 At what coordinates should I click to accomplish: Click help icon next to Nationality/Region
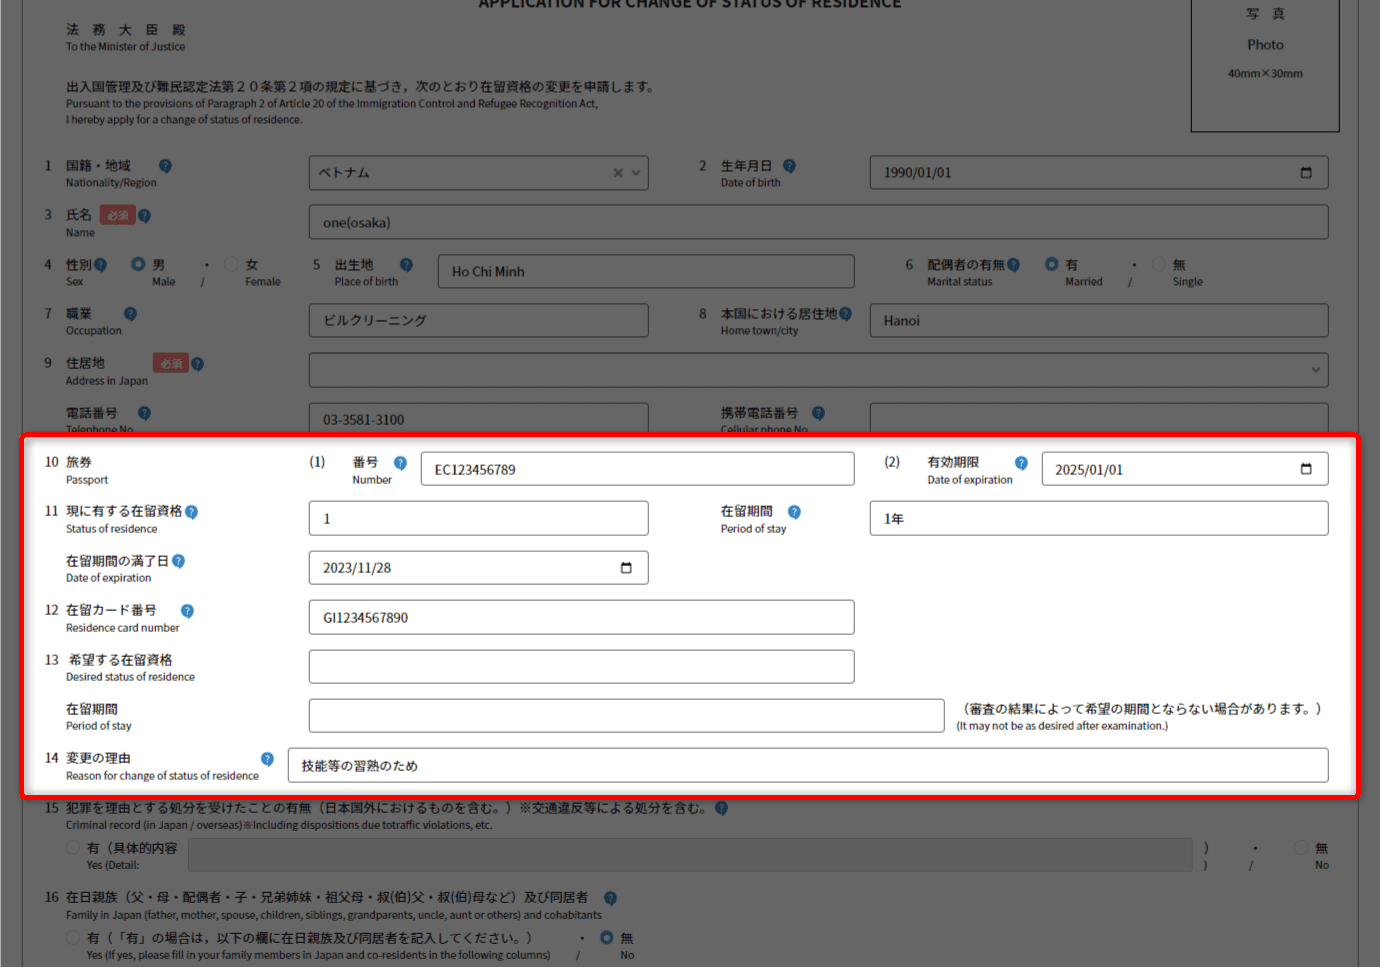click(x=165, y=166)
